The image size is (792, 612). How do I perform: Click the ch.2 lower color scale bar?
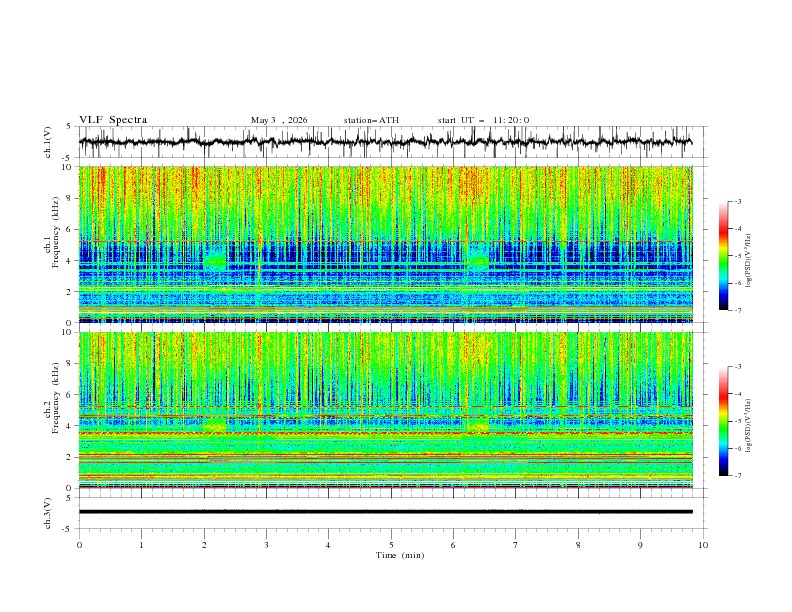tap(723, 421)
